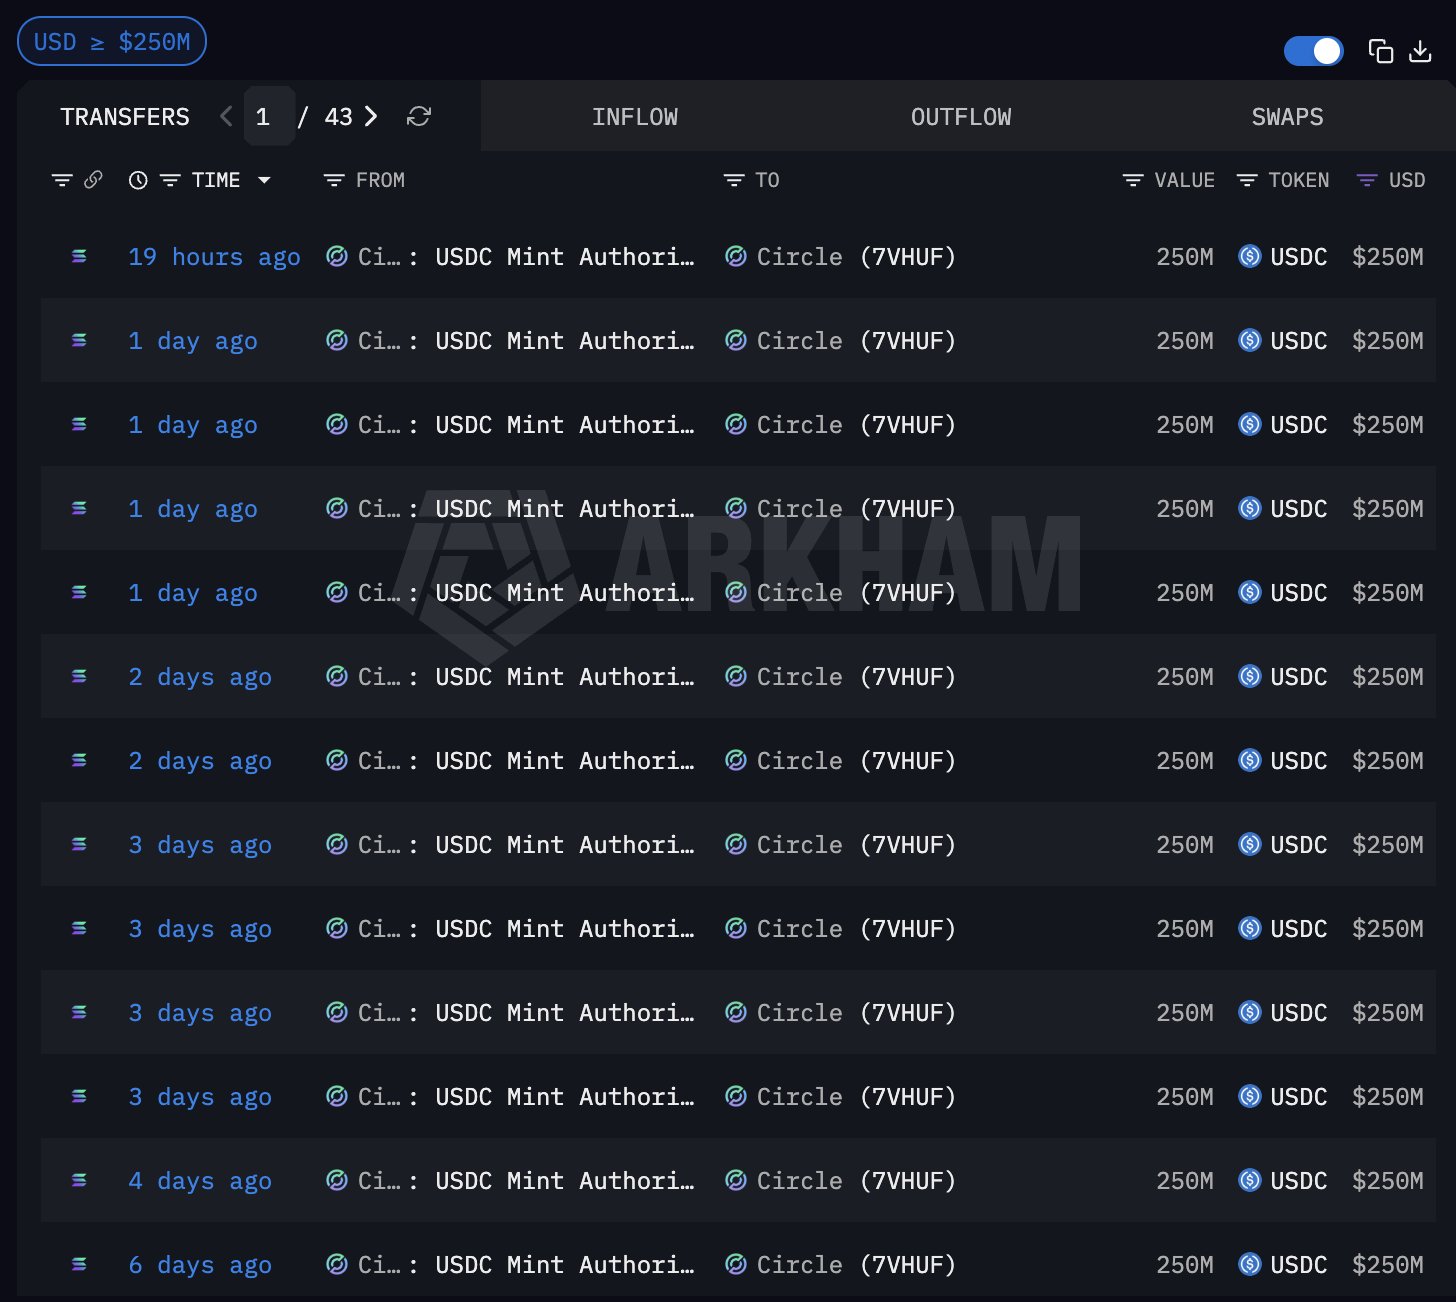Click the Solana icon in the 6 days ago row
This screenshot has height=1302, width=1456.
(x=79, y=1265)
